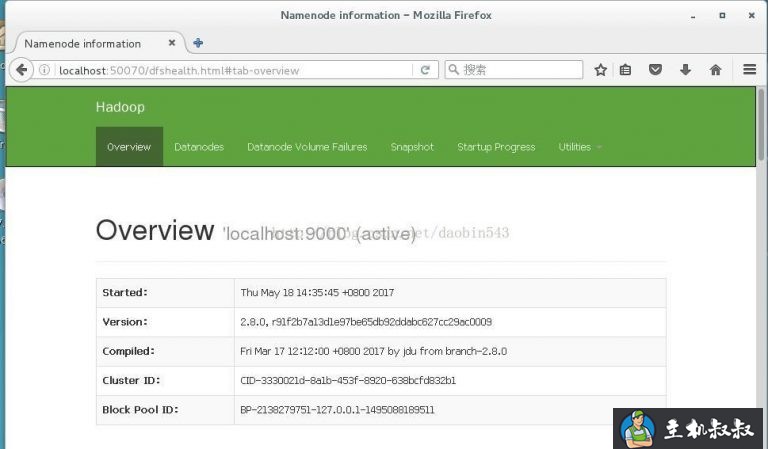Click the 'Started:' row label

125,292
